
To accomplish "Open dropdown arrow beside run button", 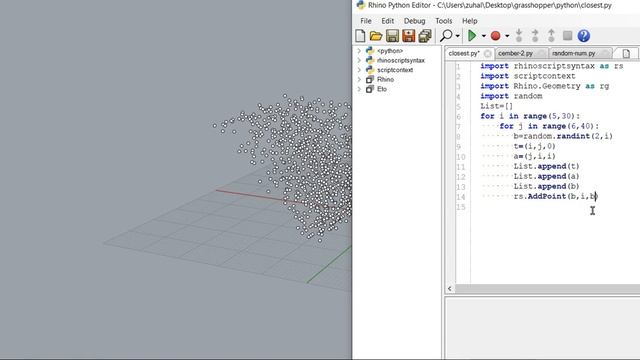I will 484,36.
